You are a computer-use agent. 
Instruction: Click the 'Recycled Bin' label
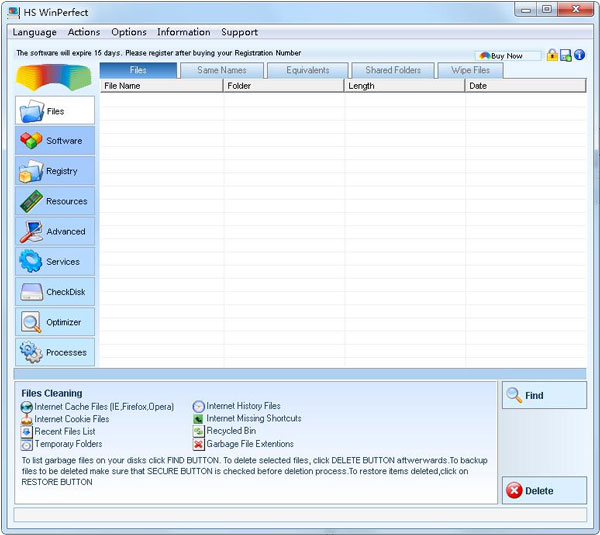pyautogui.click(x=232, y=431)
